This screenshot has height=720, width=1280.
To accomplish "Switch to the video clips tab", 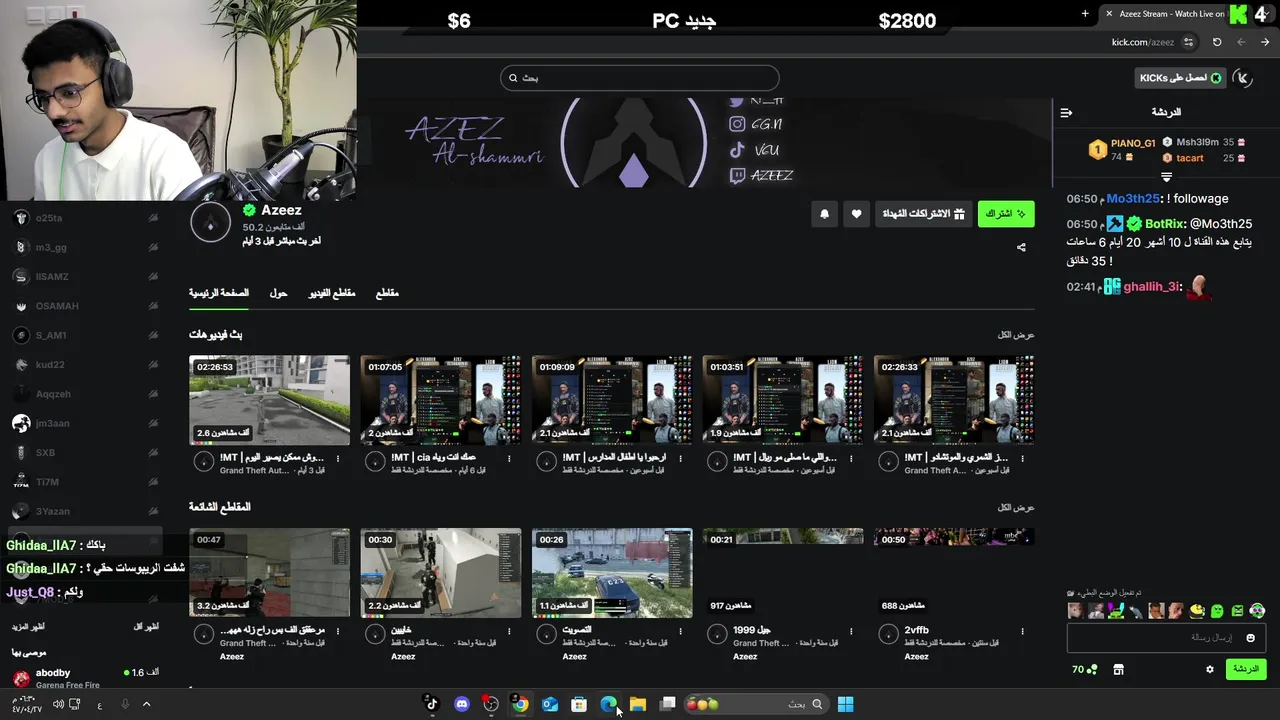I will (331, 293).
